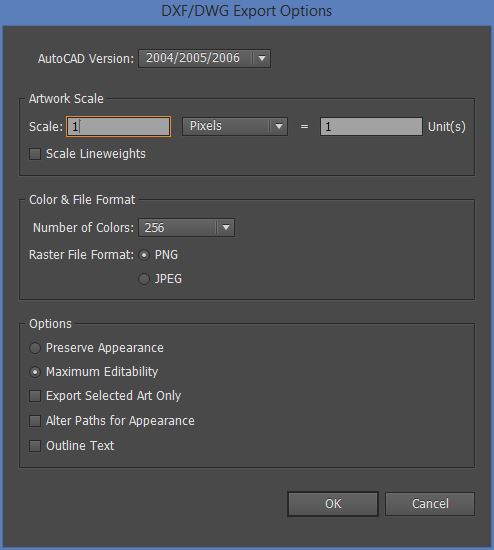
Task: Confirm export with the OK button
Action: click(x=333, y=504)
